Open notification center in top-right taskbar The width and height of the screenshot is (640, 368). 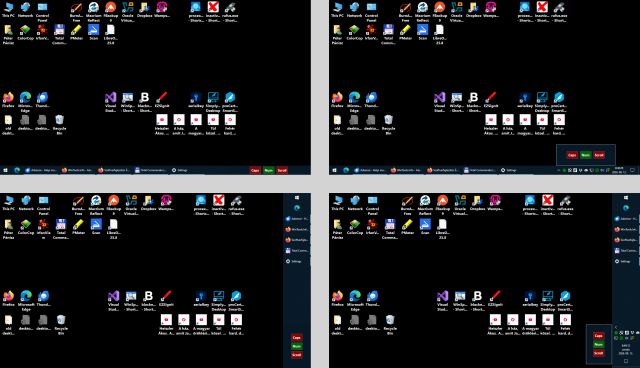633,170
